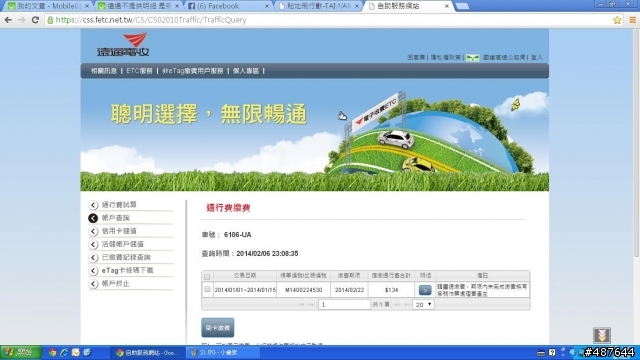Click the green eagle icon in the header links

[473, 58]
